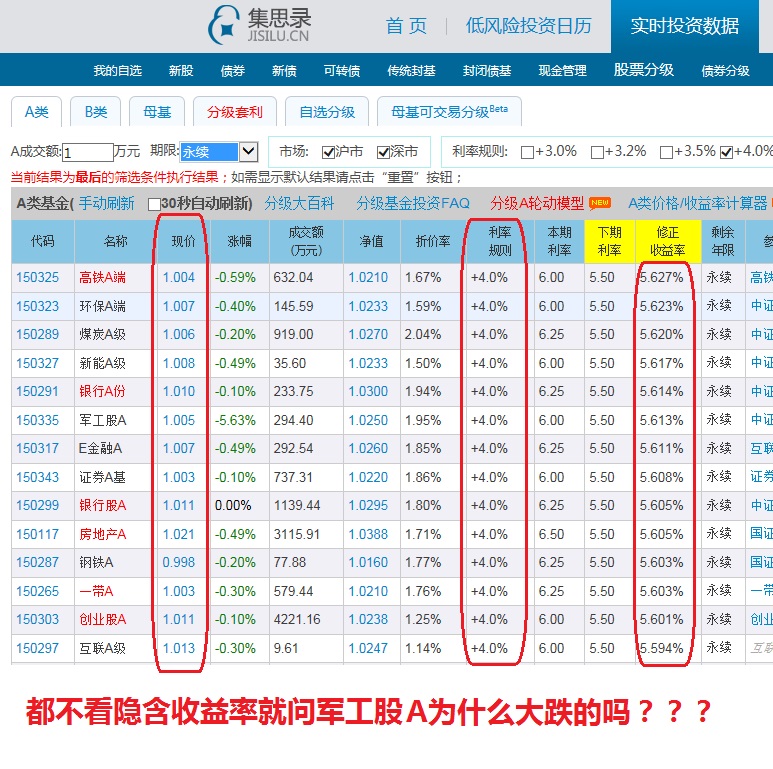Open the 分级大百科 link

(x=299, y=203)
